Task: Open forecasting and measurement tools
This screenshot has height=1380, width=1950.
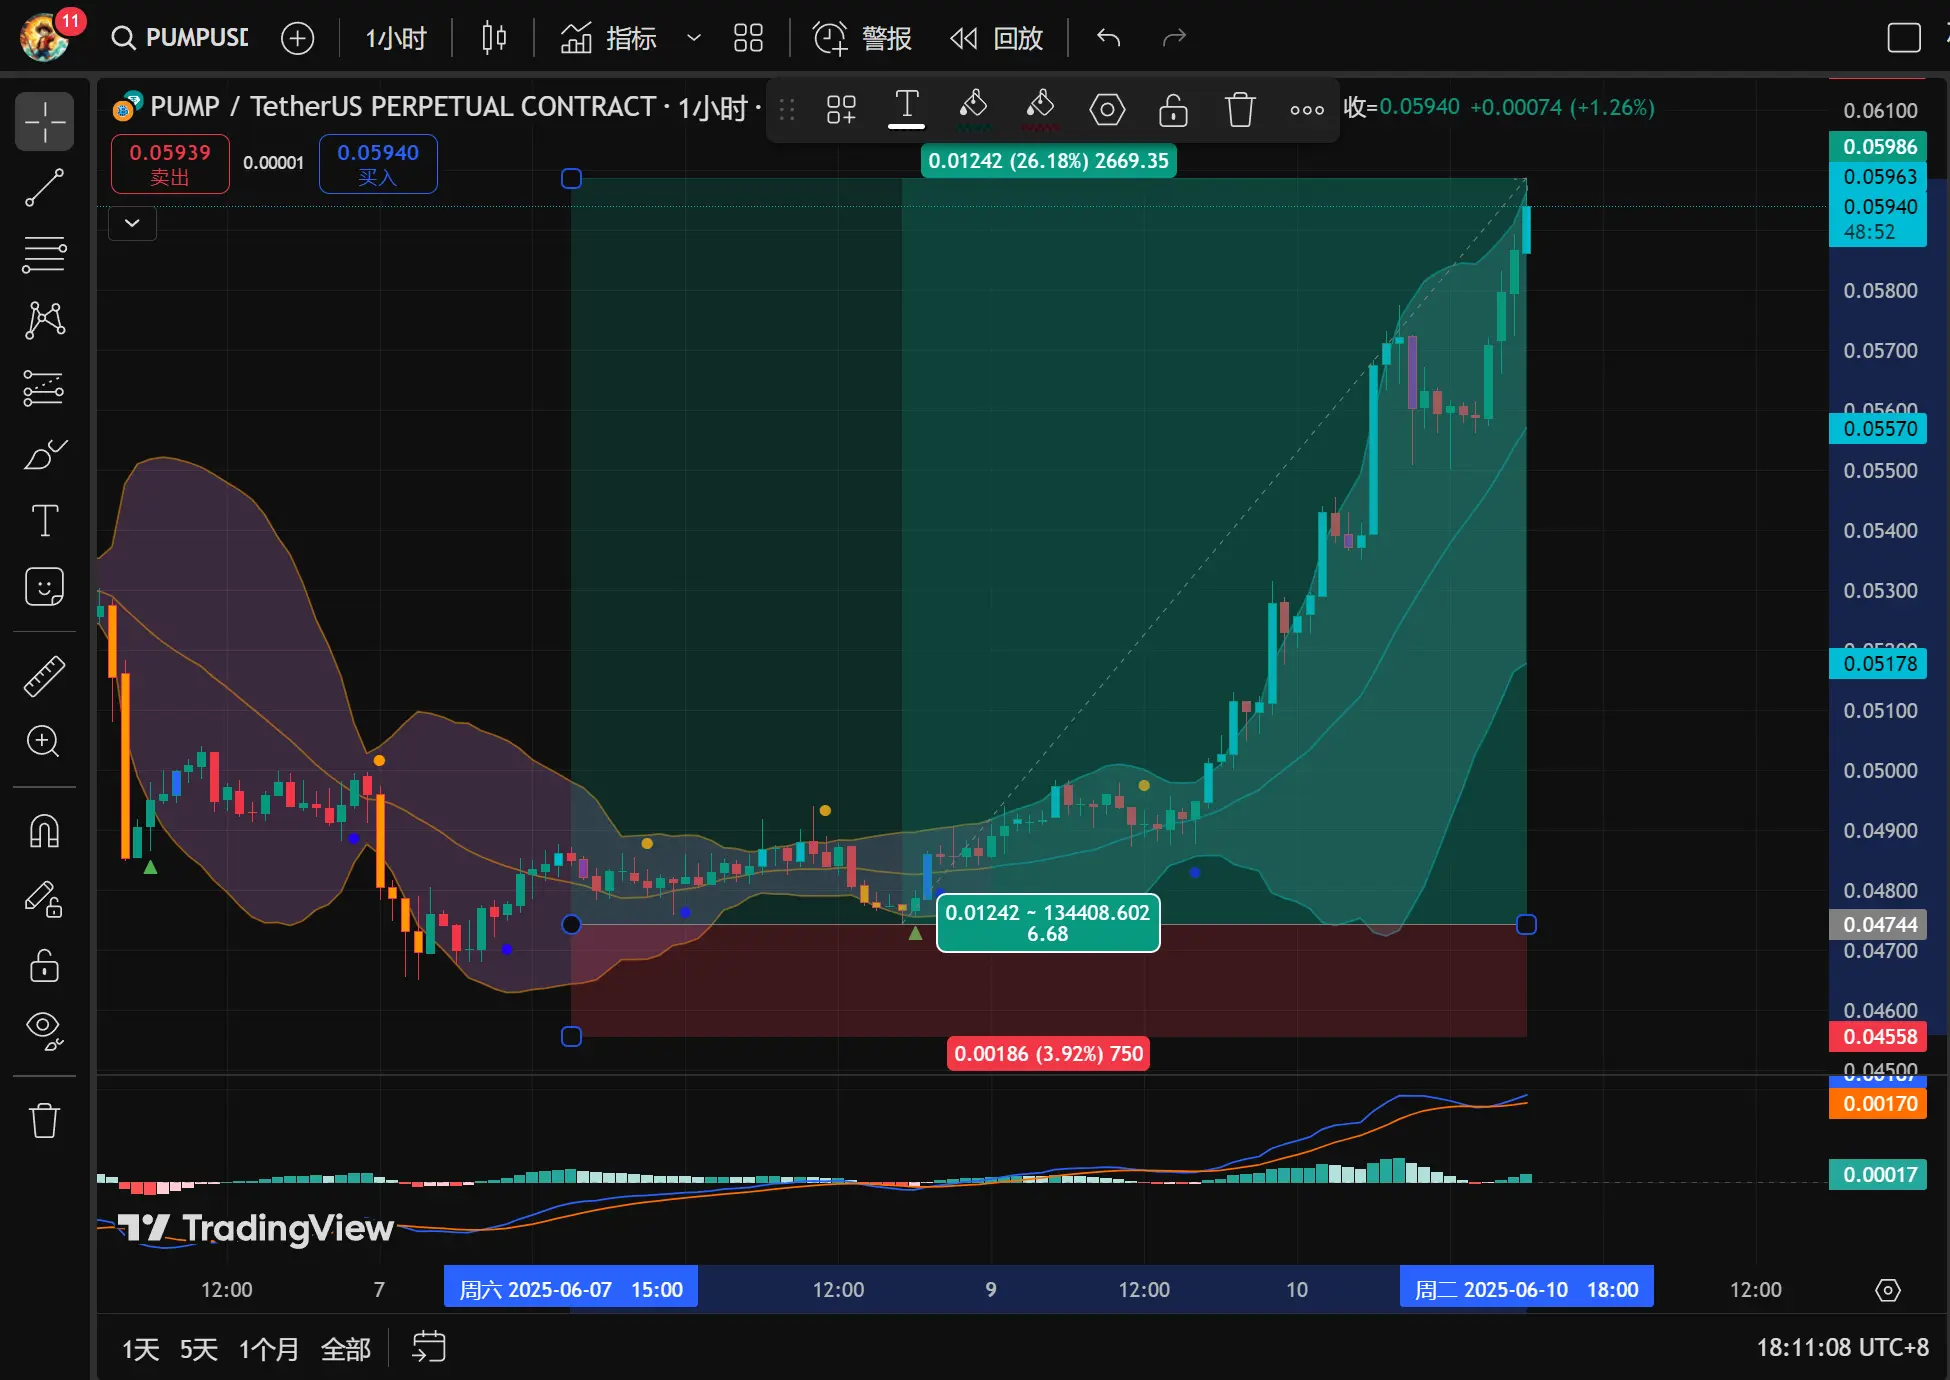Action: 45,387
